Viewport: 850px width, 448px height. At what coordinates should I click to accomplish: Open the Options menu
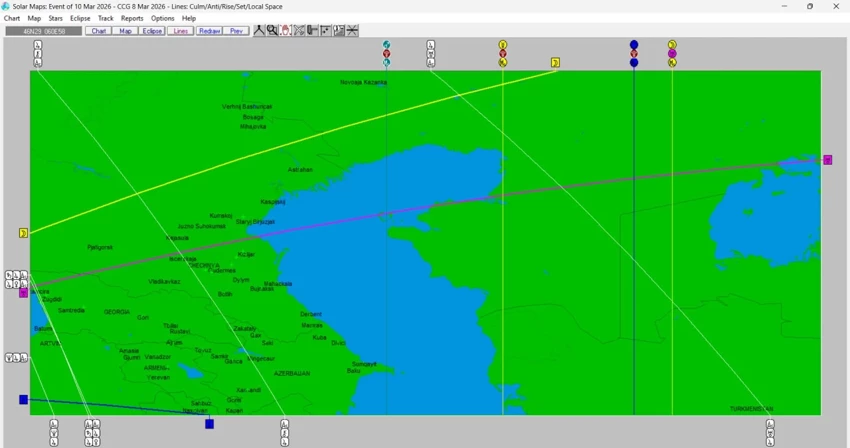163,18
